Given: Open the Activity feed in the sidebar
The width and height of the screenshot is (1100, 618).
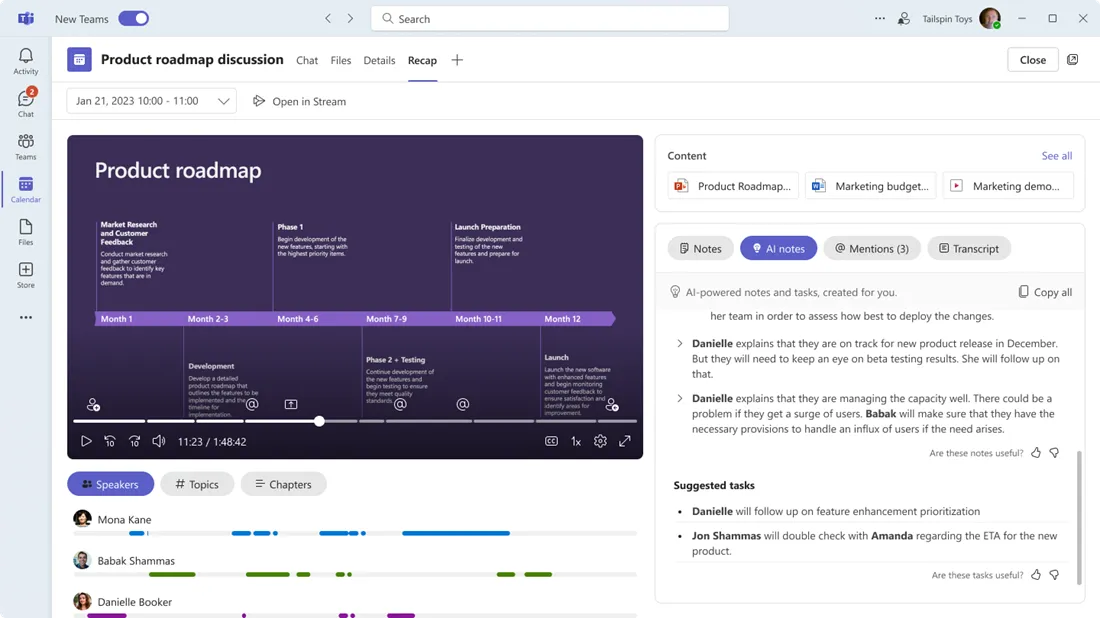Looking at the screenshot, I should click(x=26, y=59).
